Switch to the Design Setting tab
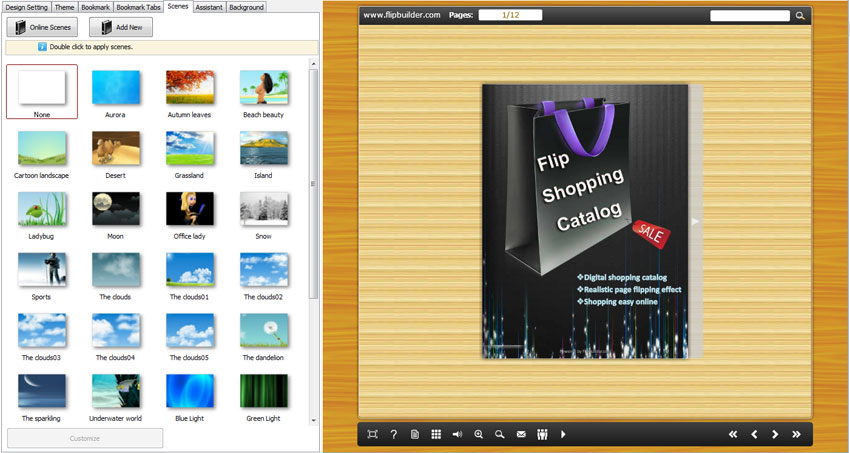Viewport: 850px width, 453px height. [x=26, y=7]
